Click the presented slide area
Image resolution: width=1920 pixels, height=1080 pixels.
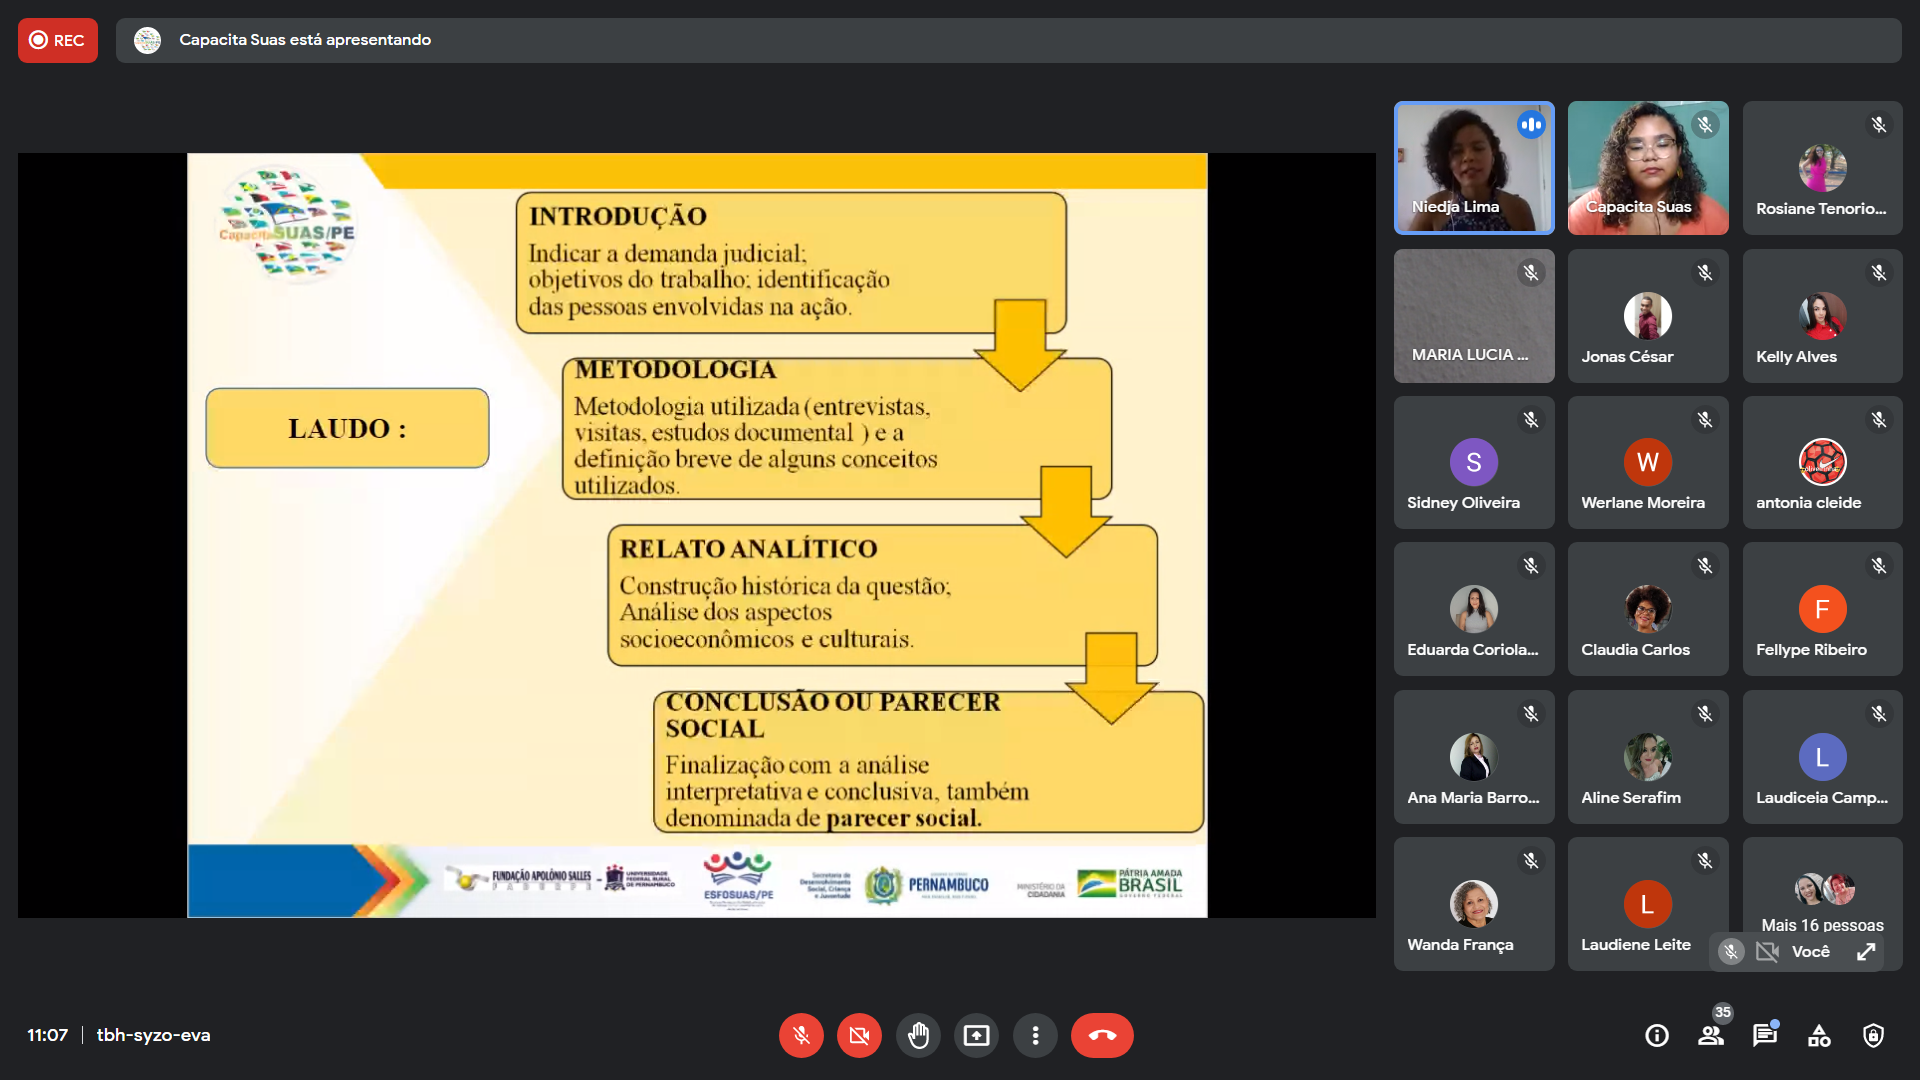point(697,535)
